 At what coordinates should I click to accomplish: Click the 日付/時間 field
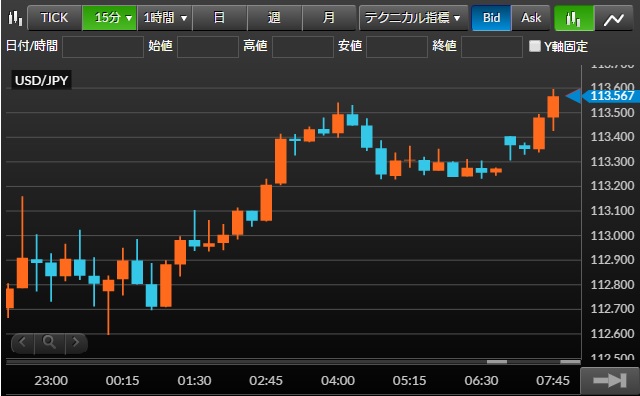pos(103,47)
